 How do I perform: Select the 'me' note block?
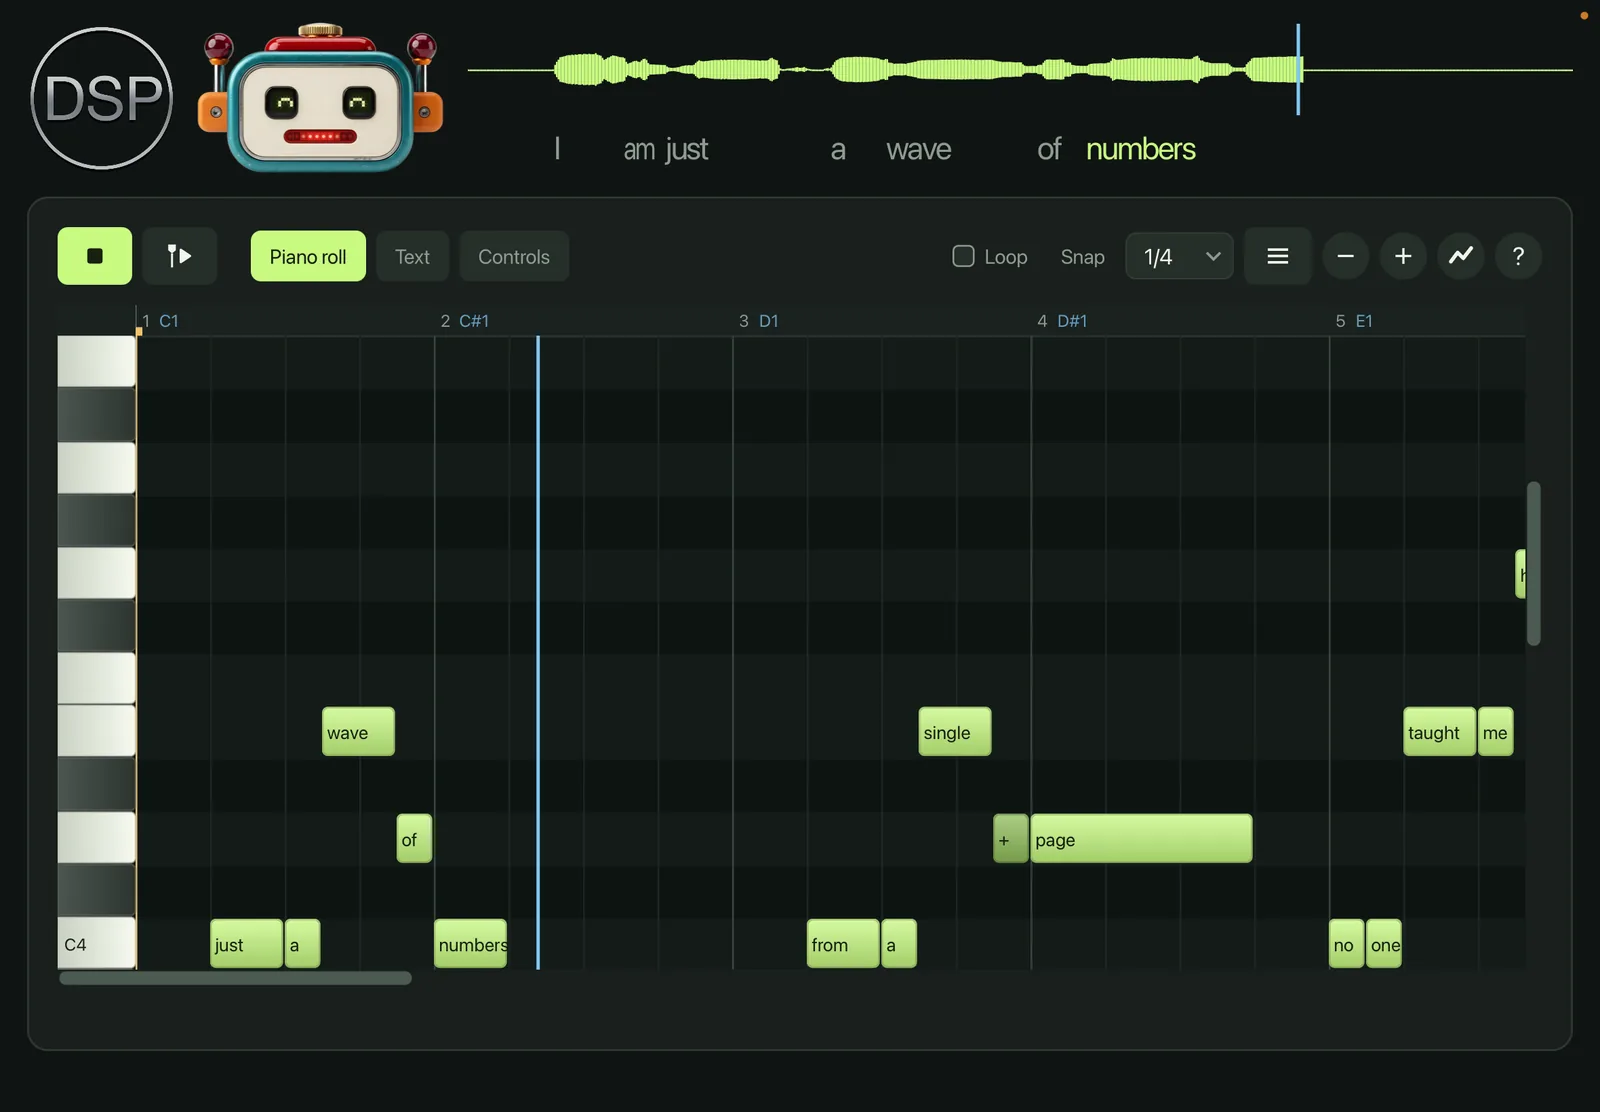tap(1496, 732)
